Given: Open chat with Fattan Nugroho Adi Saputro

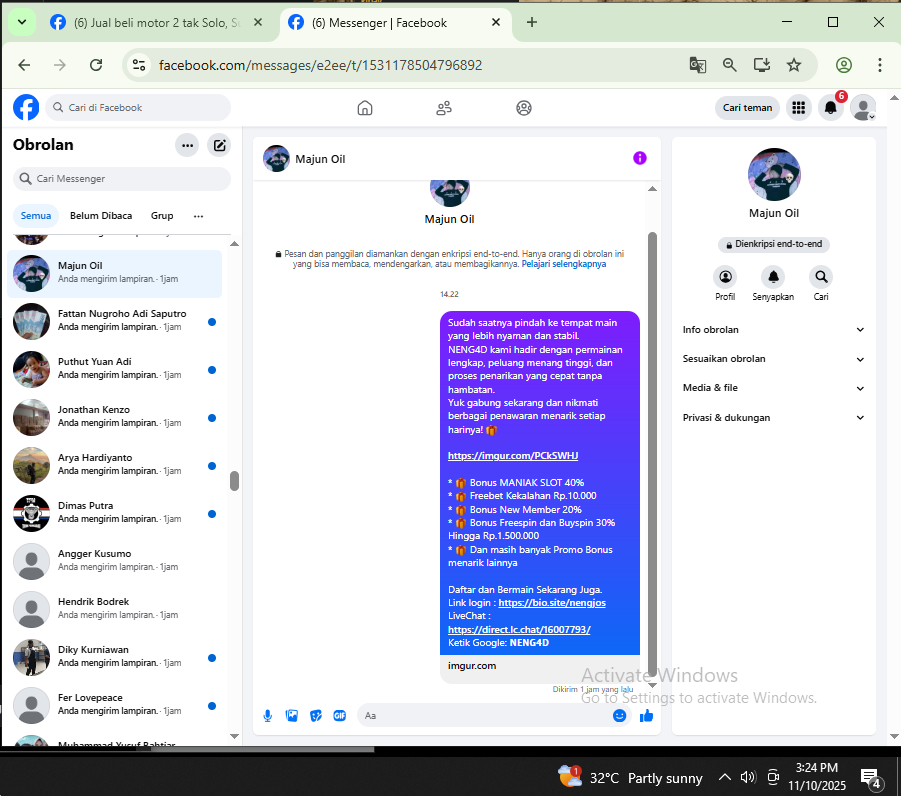Looking at the screenshot, I should [115, 321].
